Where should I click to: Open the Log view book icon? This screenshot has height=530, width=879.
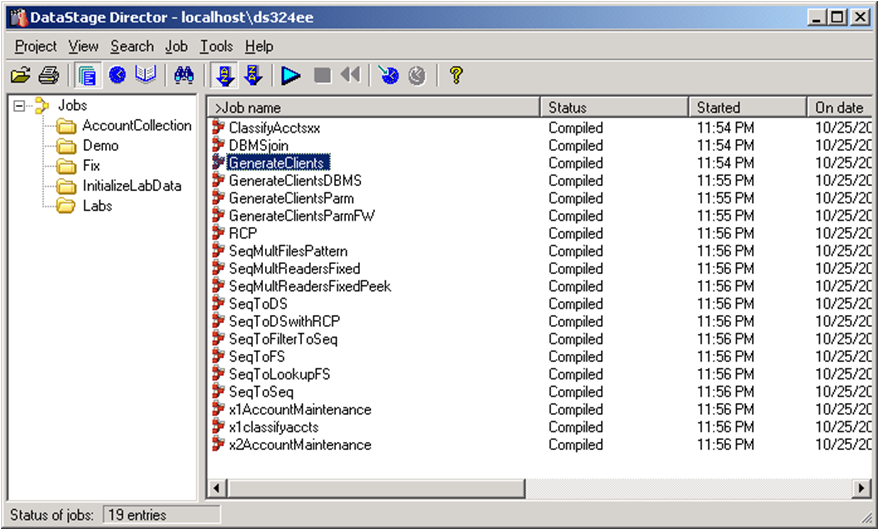point(146,75)
